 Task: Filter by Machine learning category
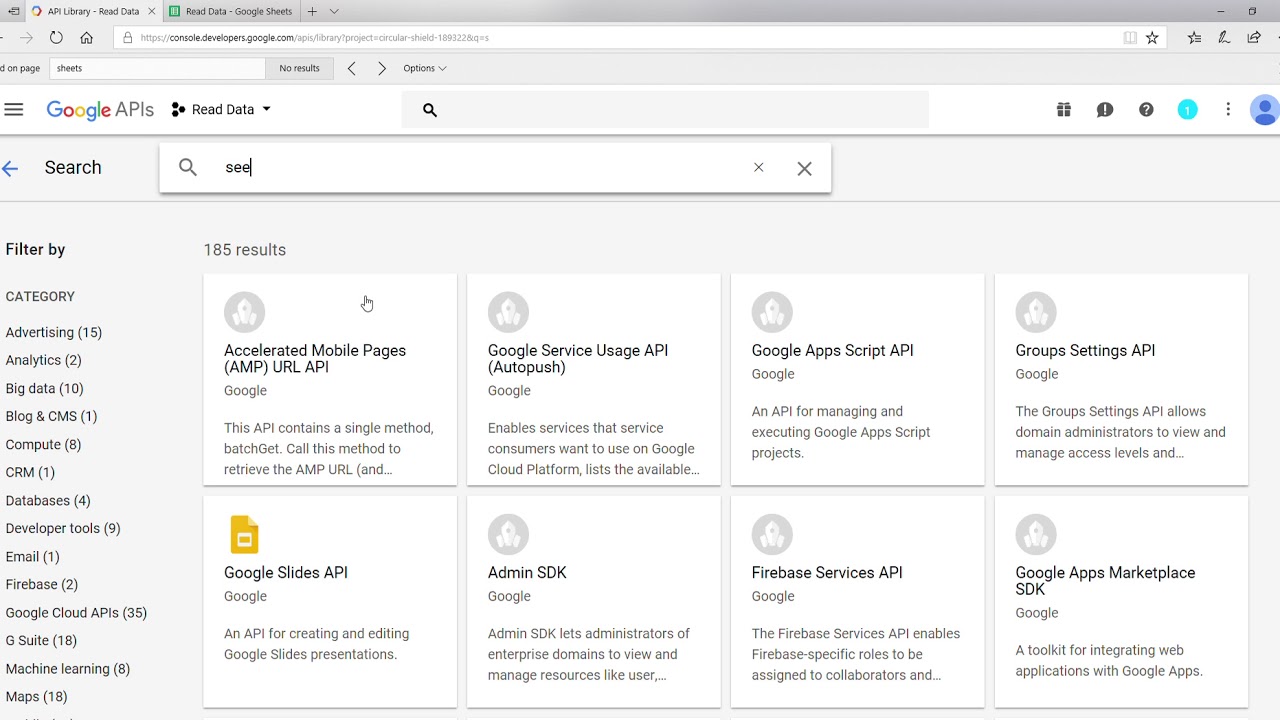68,668
